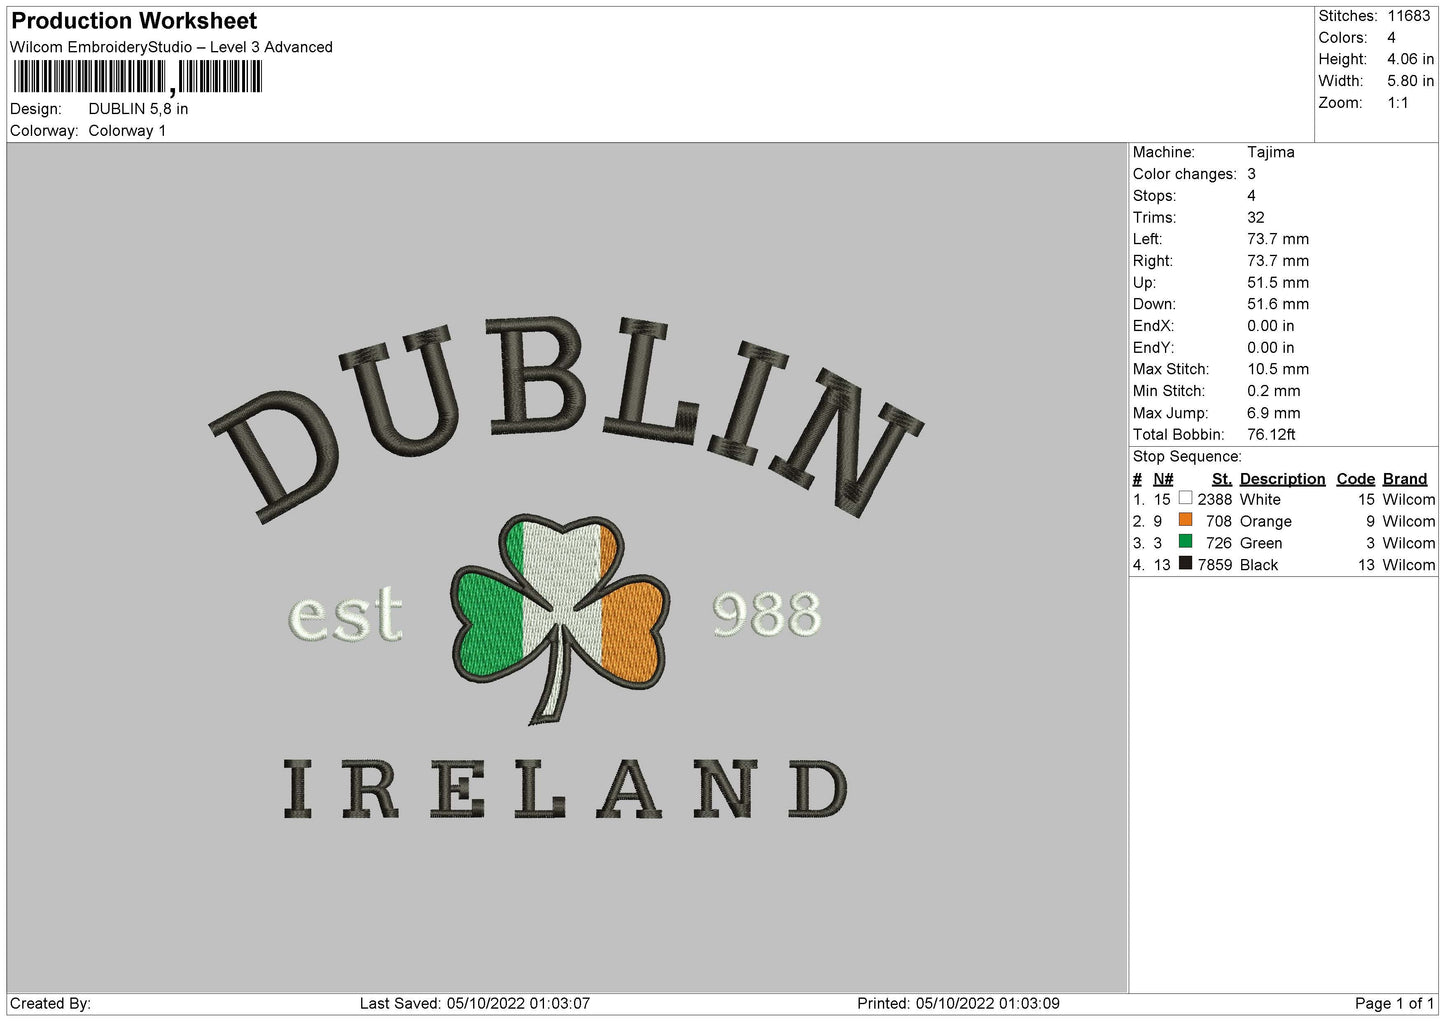This screenshot has height=1021, width=1445.
Task: Click the barcode under the header
Action: (x=138, y=78)
